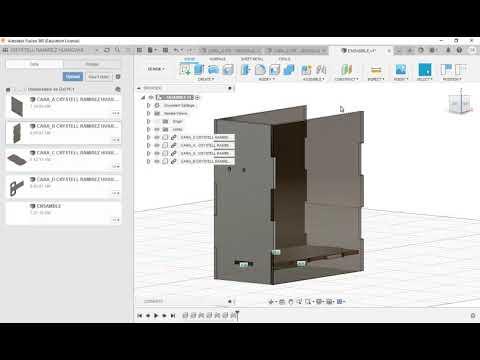Viewport: 480px width, 360px height.
Task: Open options menu for the CARA_A card
Action: 116,113
